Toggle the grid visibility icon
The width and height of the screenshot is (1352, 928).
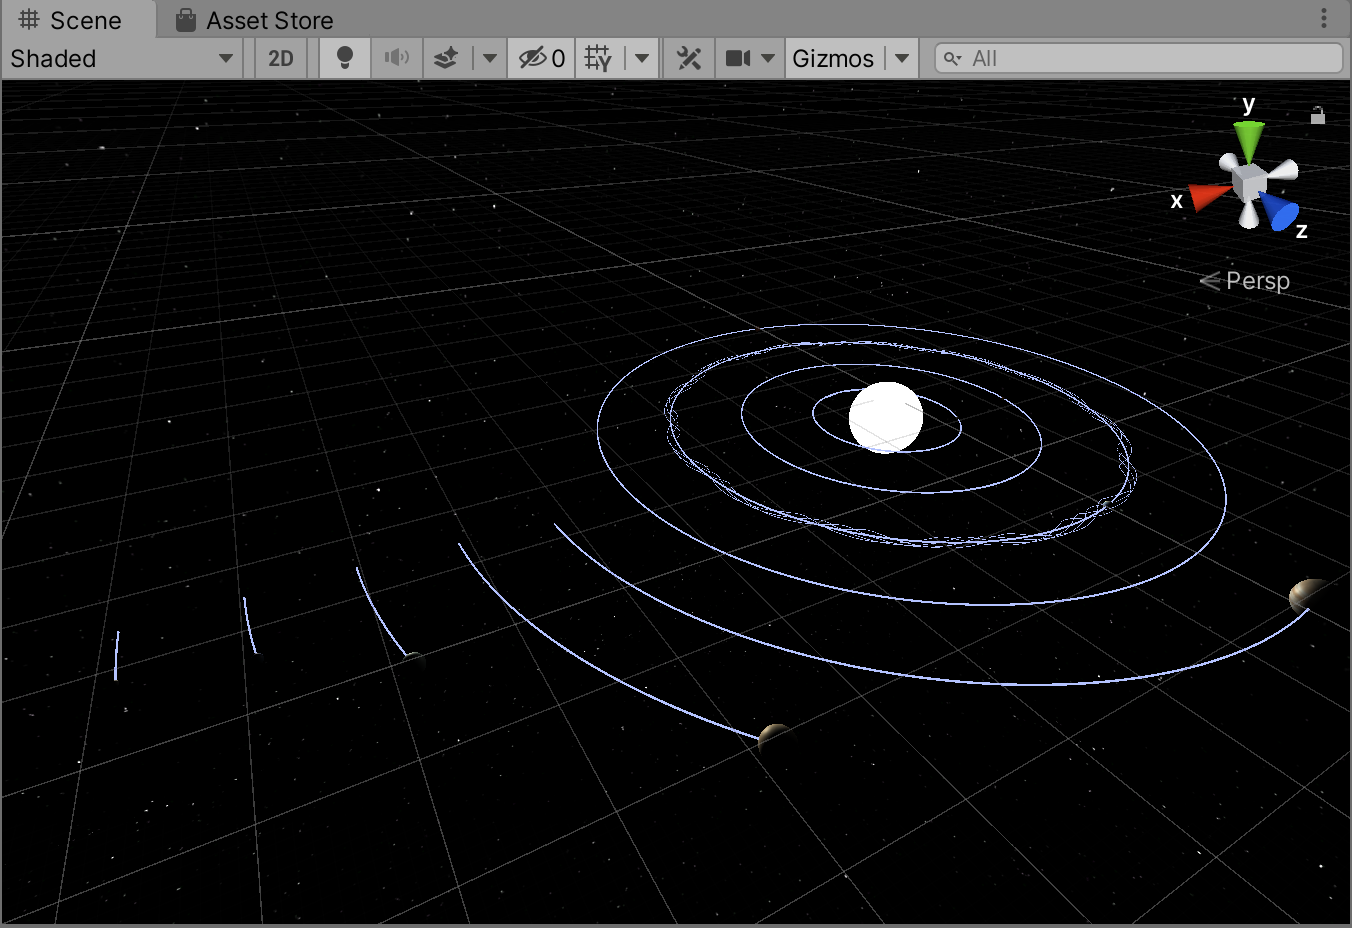tap(598, 58)
